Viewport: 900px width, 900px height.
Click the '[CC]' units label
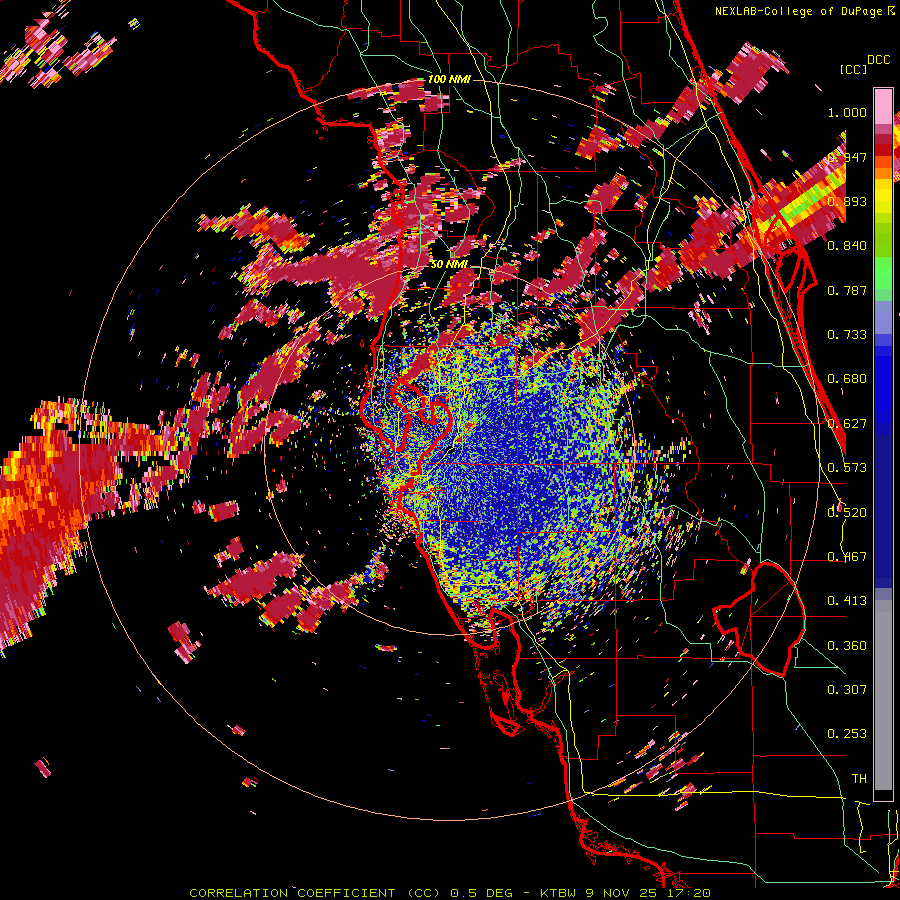(854, 69)
